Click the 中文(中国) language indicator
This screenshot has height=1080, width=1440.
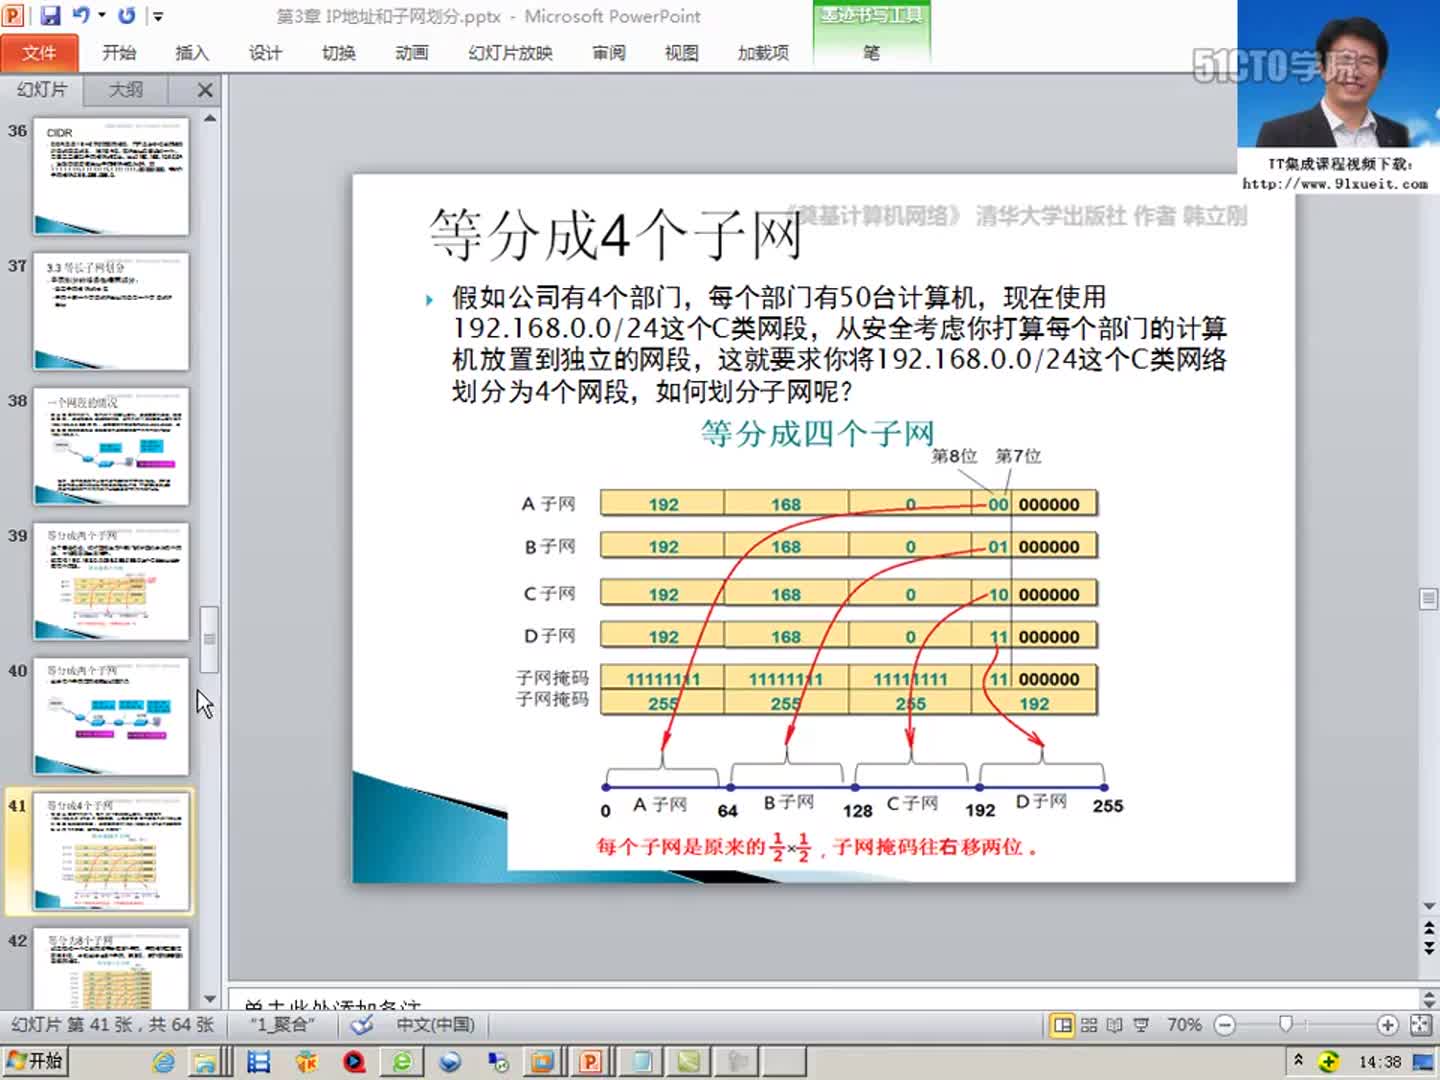coord(435,1025)
